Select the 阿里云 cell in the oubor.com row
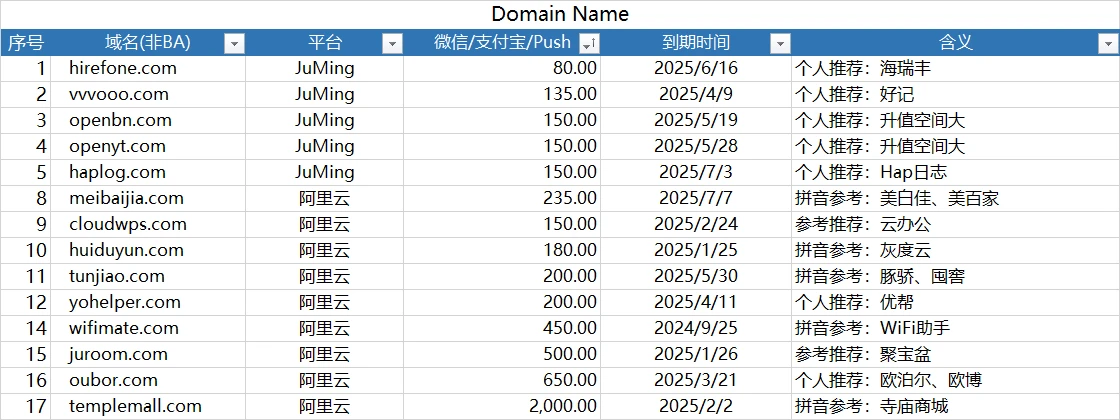Viewport: 1120px width, 420px height. point(324,380)
